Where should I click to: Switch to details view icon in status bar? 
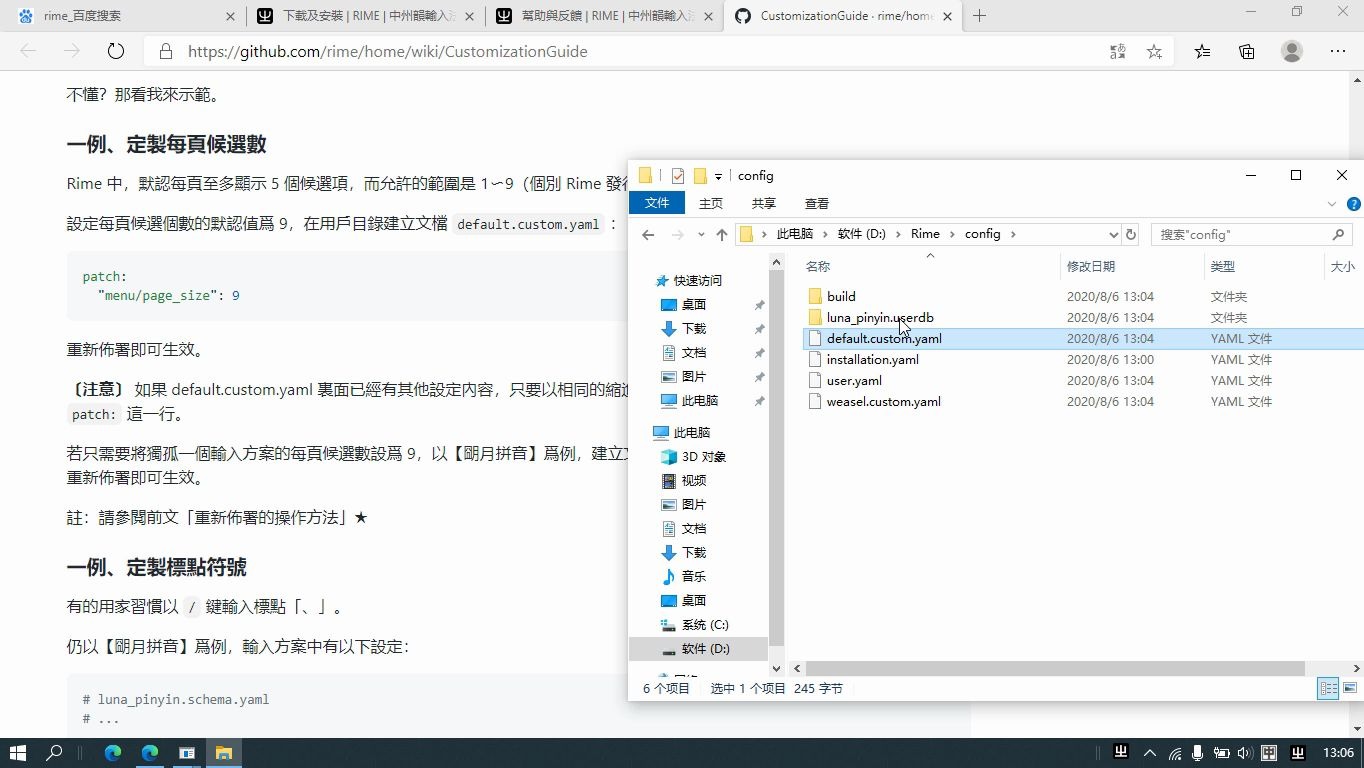pyautogui.click(x=1328, y=688)
